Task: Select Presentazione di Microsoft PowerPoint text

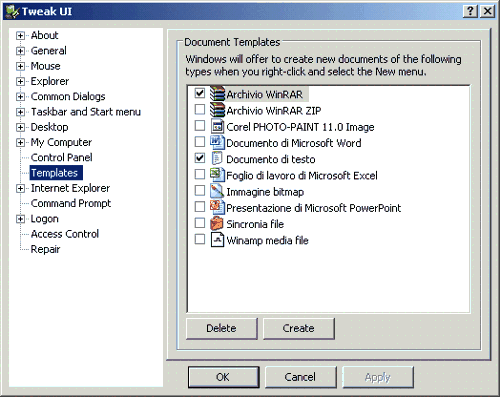Action: click(x=313, y=208)
